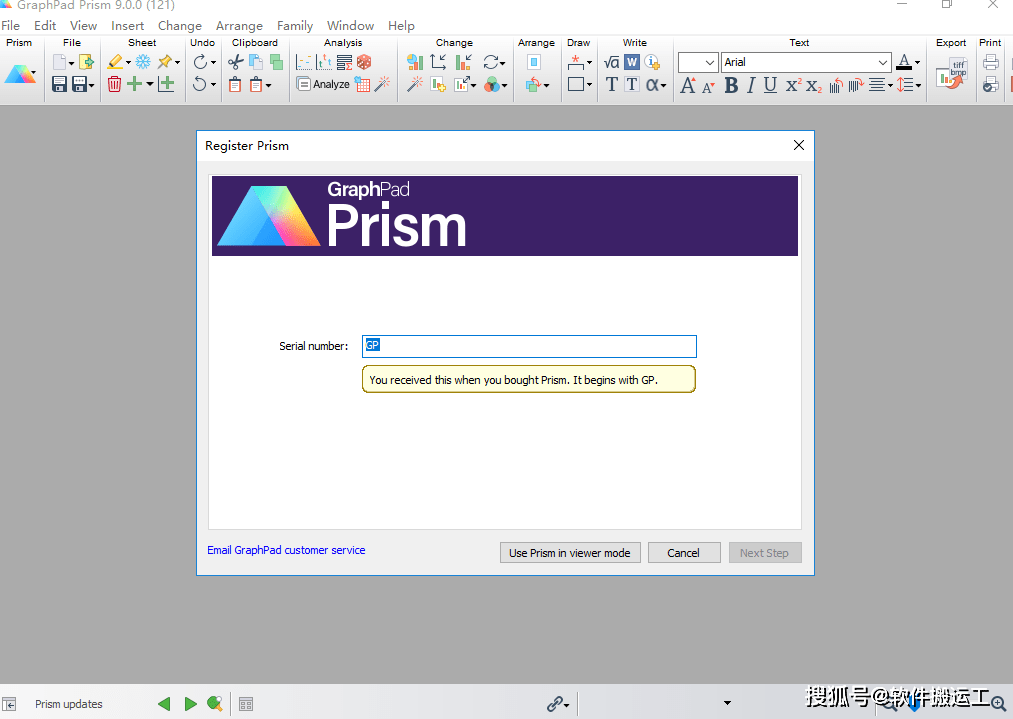Click the Prism logo button in toolbar
This screenshot has width=1013, height=719.
coord(19,74)
